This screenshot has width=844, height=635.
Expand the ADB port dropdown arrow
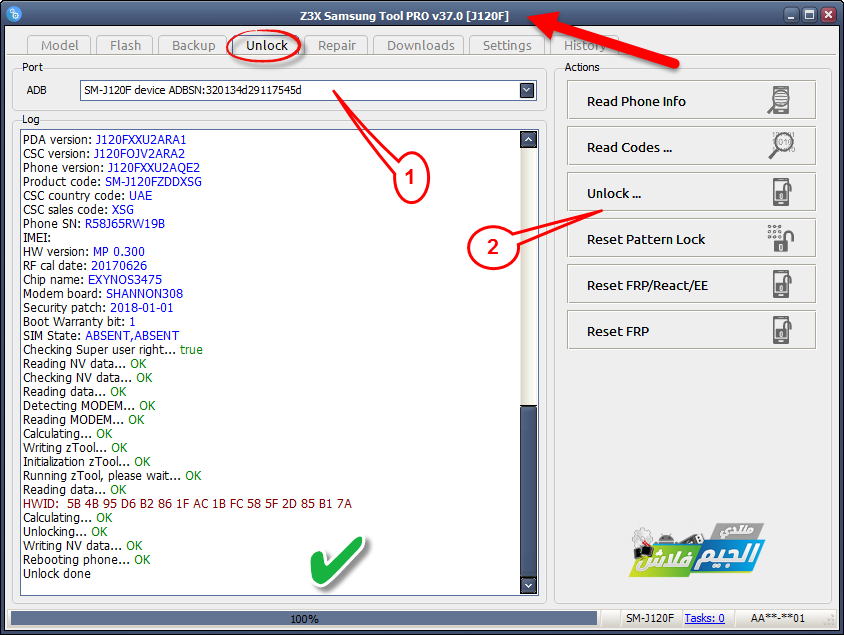point(527,90)
